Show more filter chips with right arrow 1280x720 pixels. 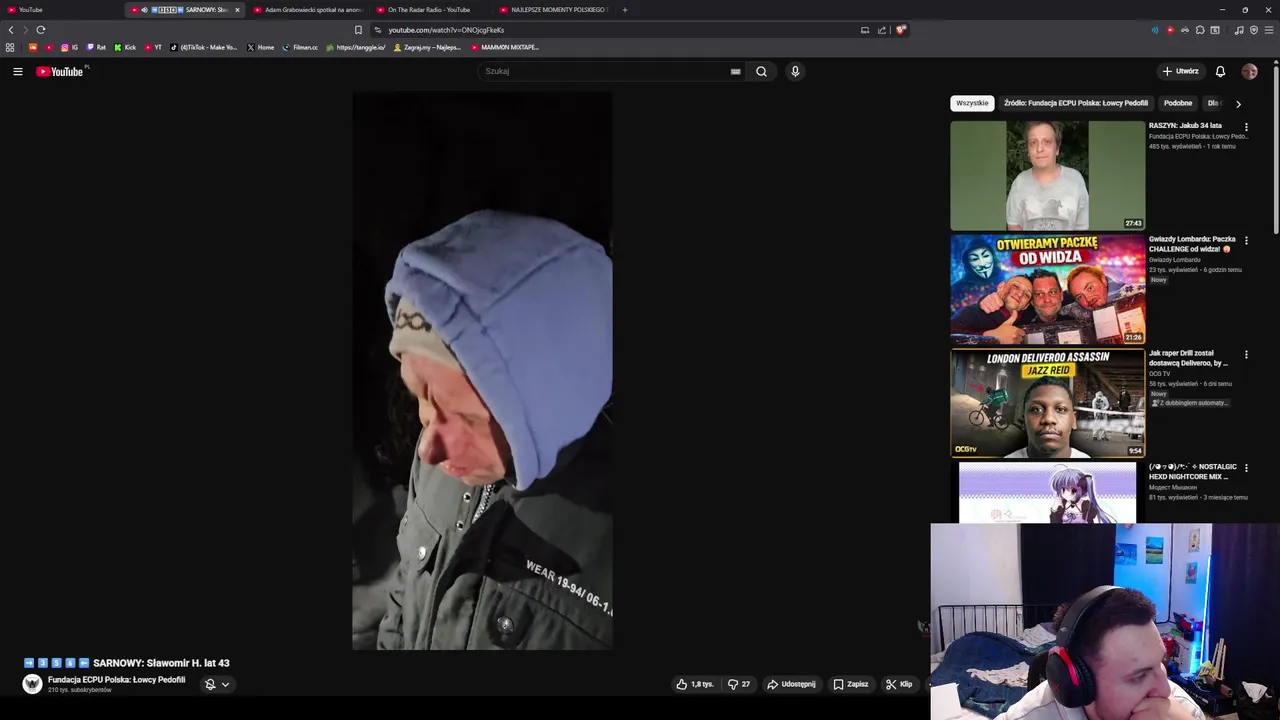coord(1238,103)
